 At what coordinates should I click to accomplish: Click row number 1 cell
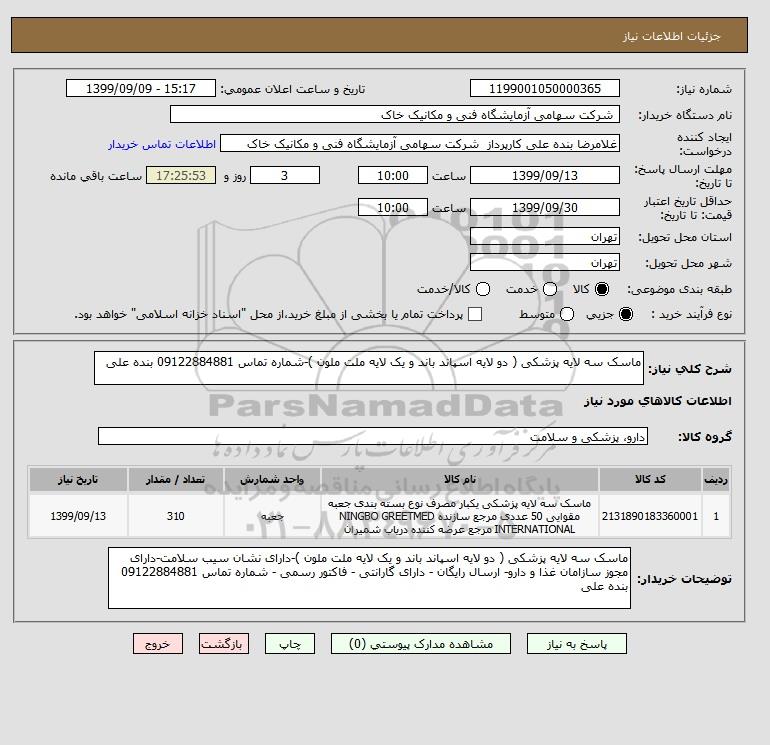pyautogui.click(x=716, y=516)
